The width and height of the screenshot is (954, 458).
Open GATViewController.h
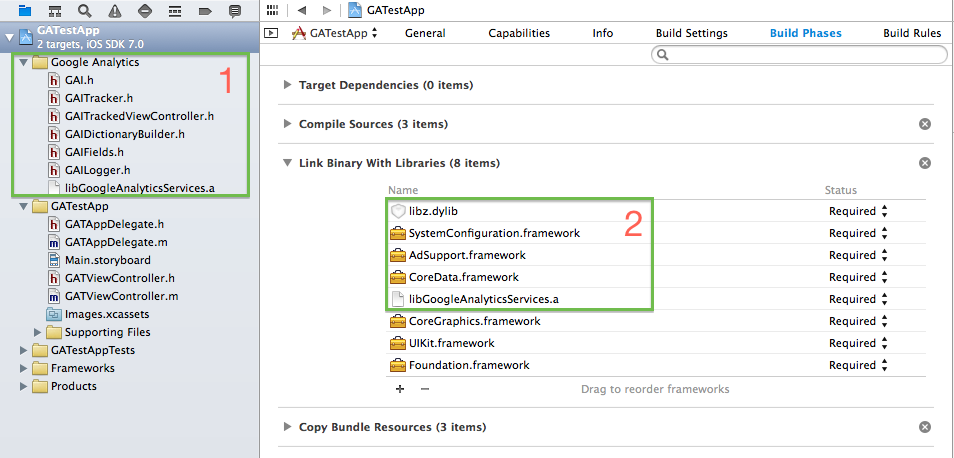[x=120, y=278]
